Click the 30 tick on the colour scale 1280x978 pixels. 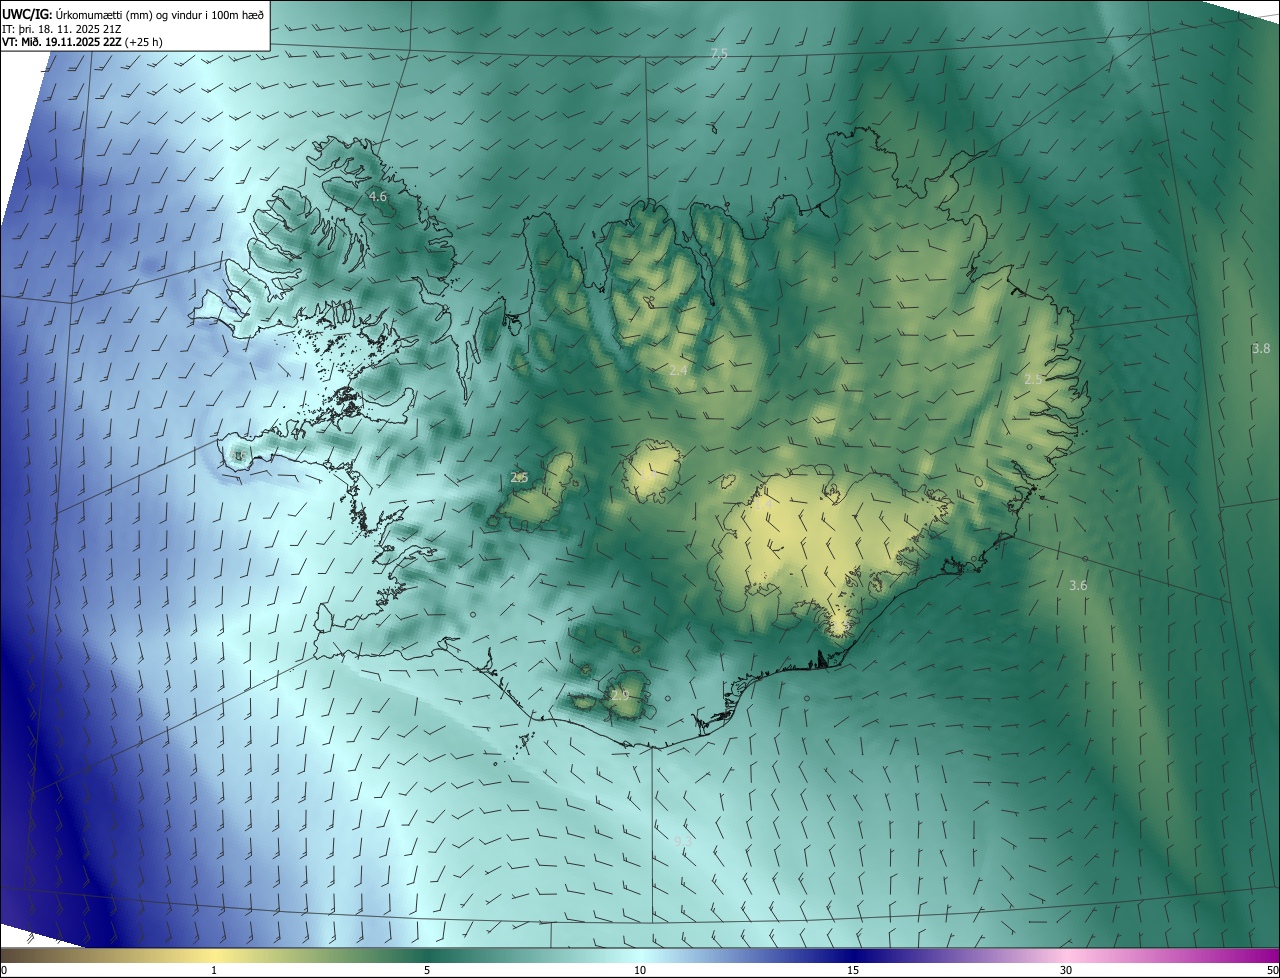click(x=1066, y=971)
